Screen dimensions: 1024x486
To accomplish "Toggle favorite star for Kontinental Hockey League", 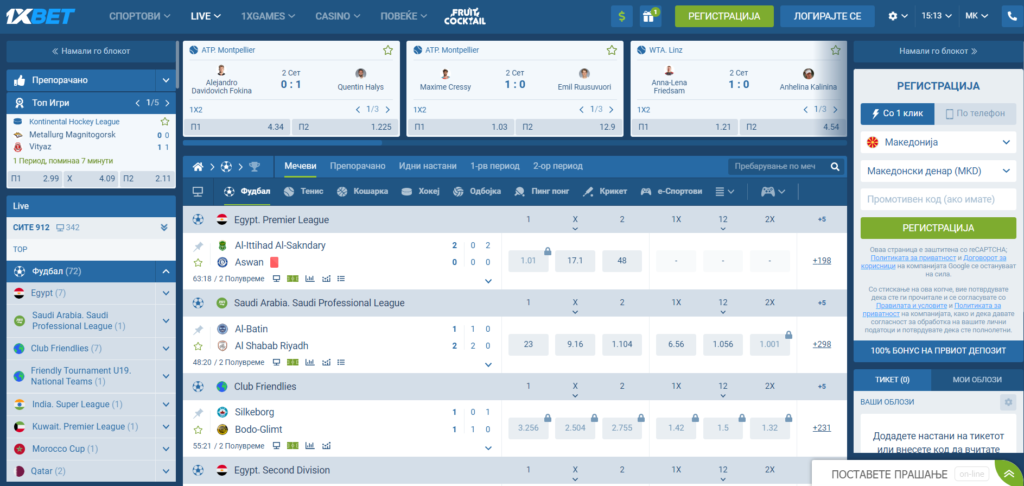I will 165,121.
